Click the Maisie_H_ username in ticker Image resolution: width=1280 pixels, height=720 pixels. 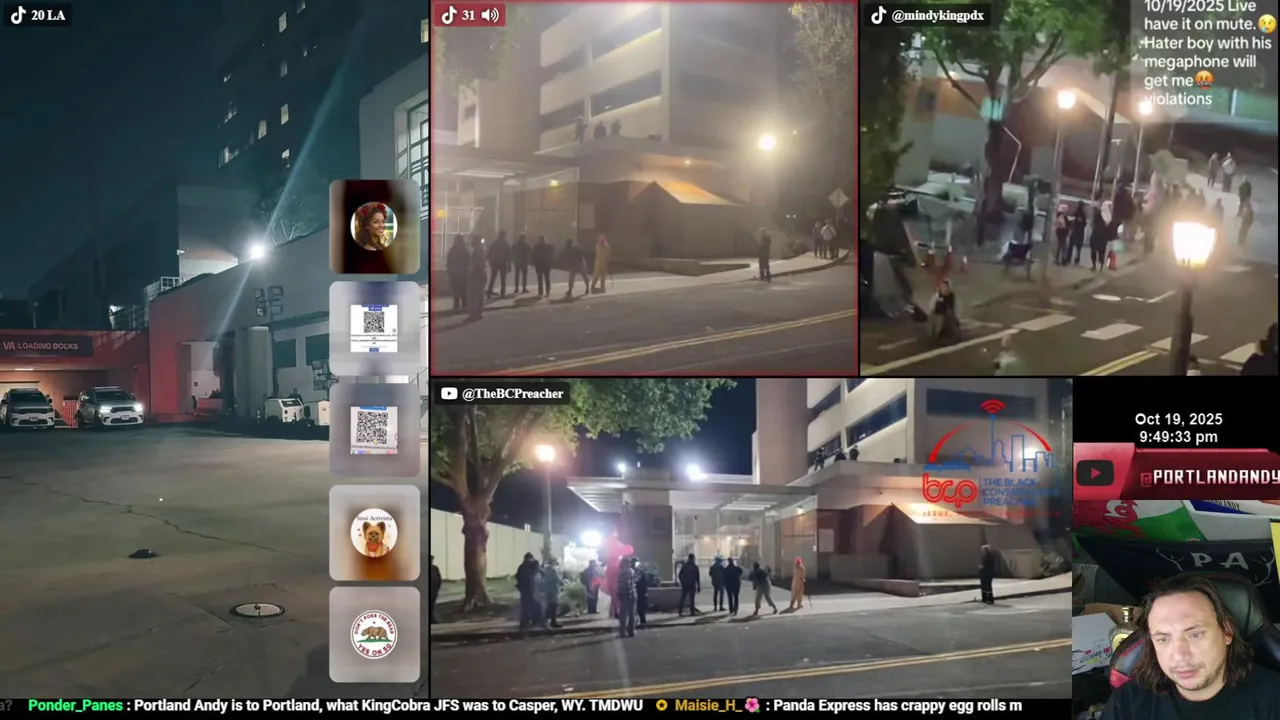707,705
